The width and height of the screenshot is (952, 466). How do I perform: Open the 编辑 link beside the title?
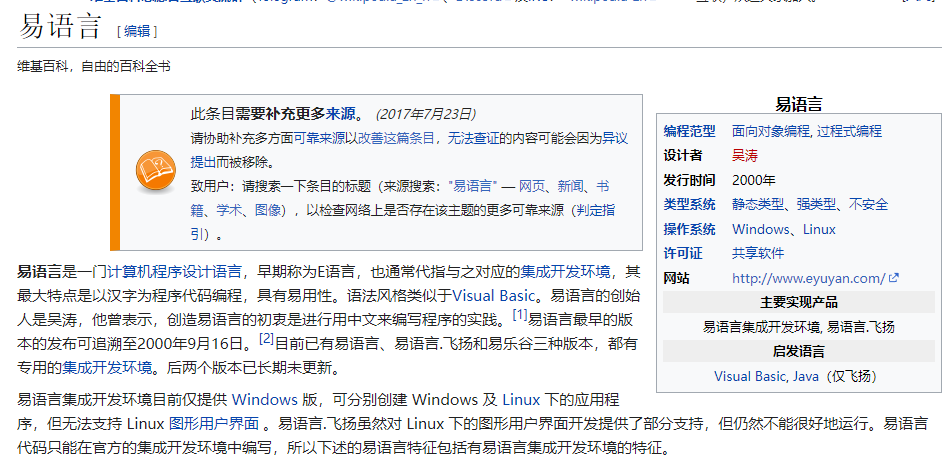[x=137, y=32]
